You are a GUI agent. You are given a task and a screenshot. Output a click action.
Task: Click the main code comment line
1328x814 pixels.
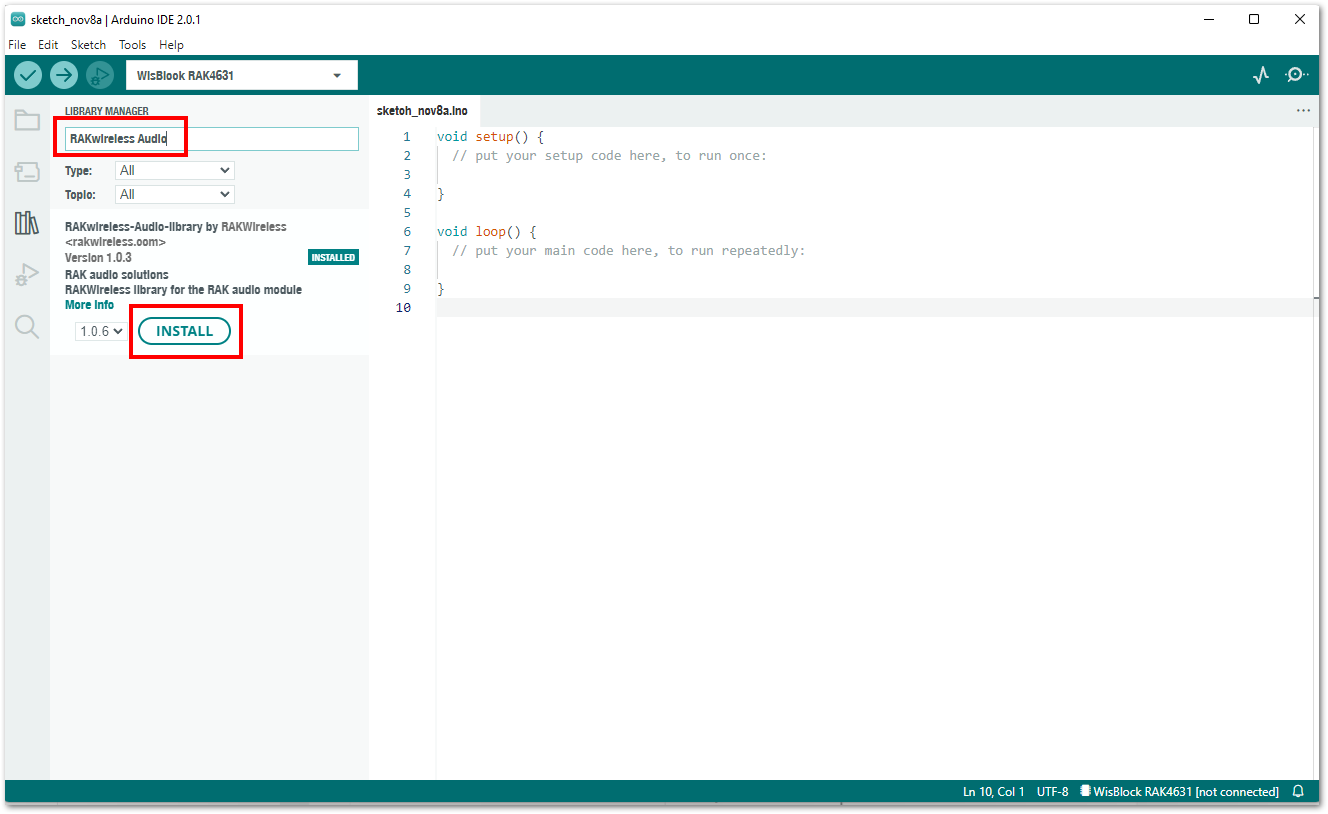[x=628, y=251]
